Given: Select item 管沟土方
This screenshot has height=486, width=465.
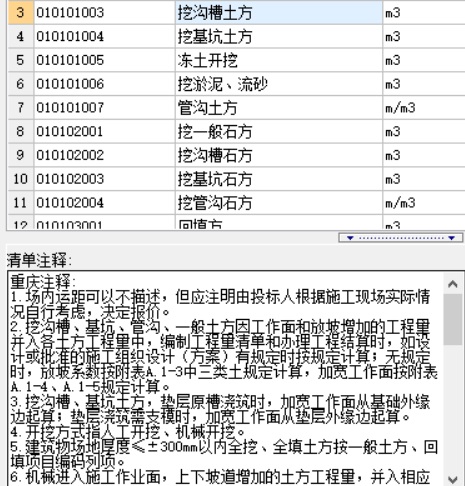Looking at the screenshot, I should pyautogui.click(x=279, y=108).
